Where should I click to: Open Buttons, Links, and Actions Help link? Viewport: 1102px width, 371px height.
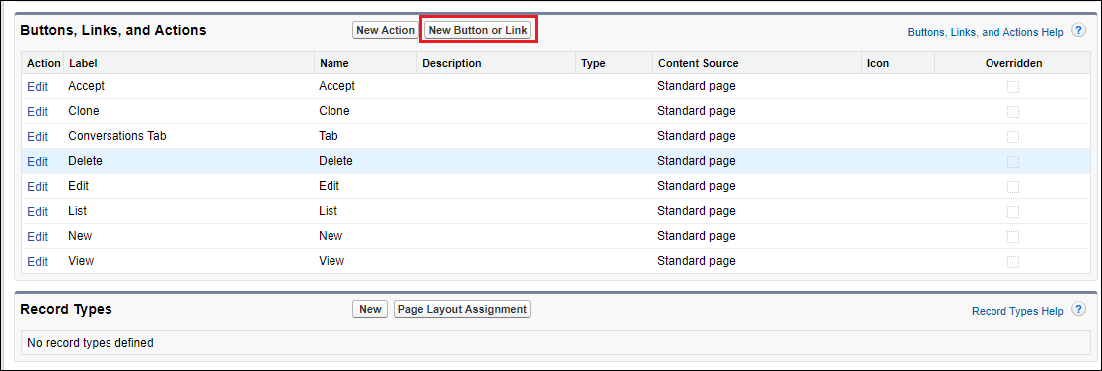pyautogui.click(x=985, y=32)
